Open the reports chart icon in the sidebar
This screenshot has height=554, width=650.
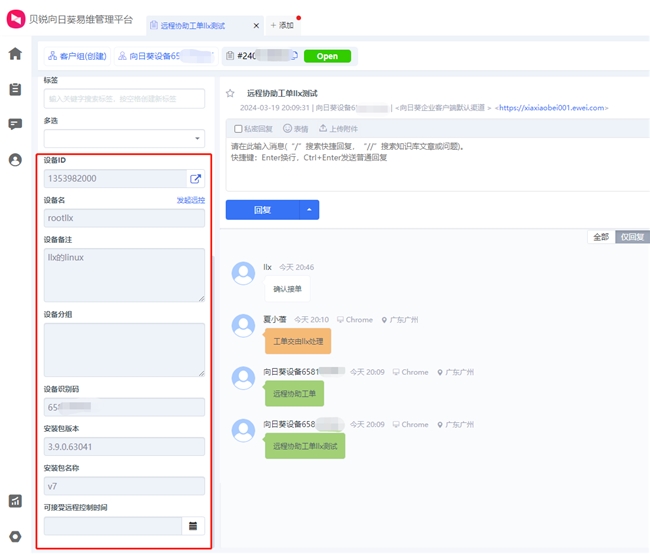click(x=15, y=501)
